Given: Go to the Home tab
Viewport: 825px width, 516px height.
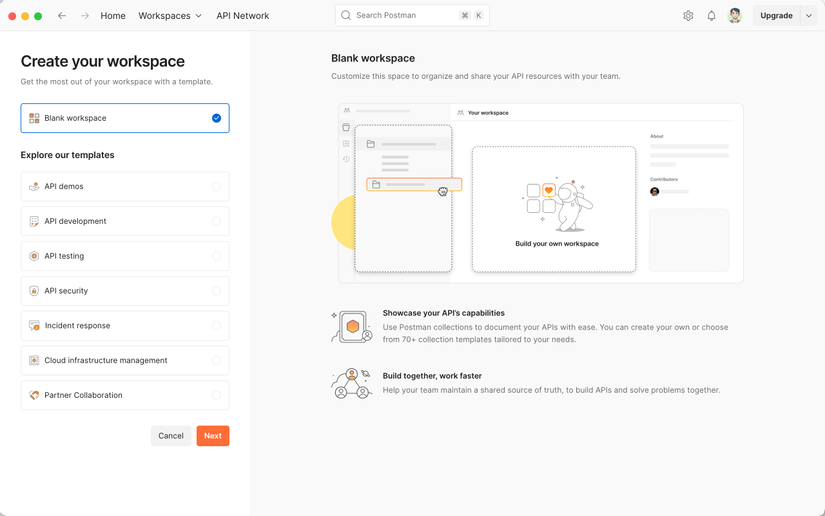Looking at the screenshot, I should (113, 16).
